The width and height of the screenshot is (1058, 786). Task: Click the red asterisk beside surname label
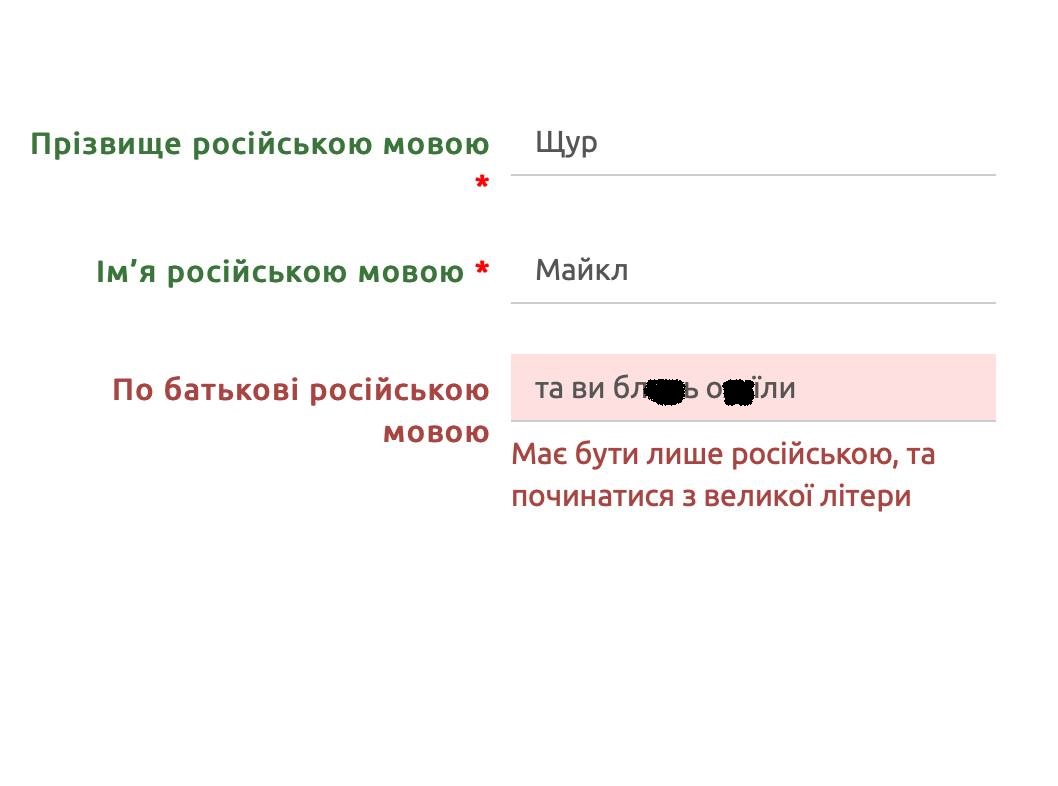coord(482,181)
